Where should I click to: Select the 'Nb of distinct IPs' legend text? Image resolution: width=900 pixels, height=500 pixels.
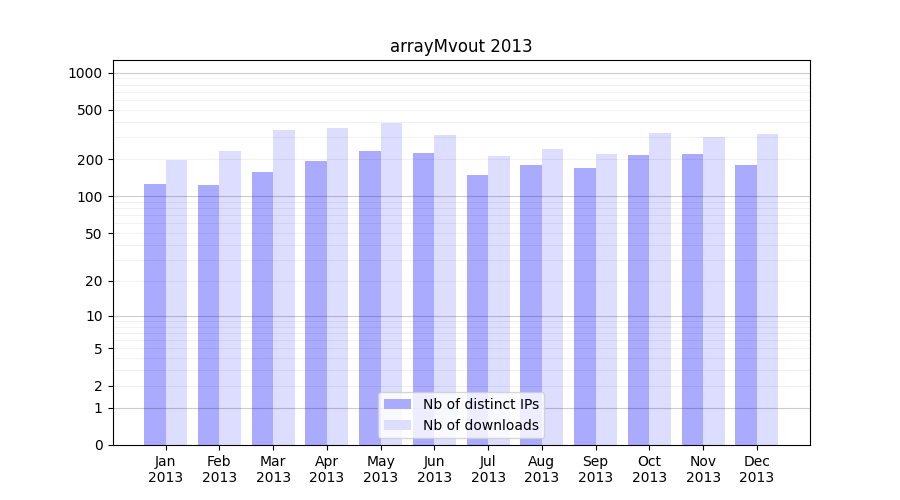point(480,404)
